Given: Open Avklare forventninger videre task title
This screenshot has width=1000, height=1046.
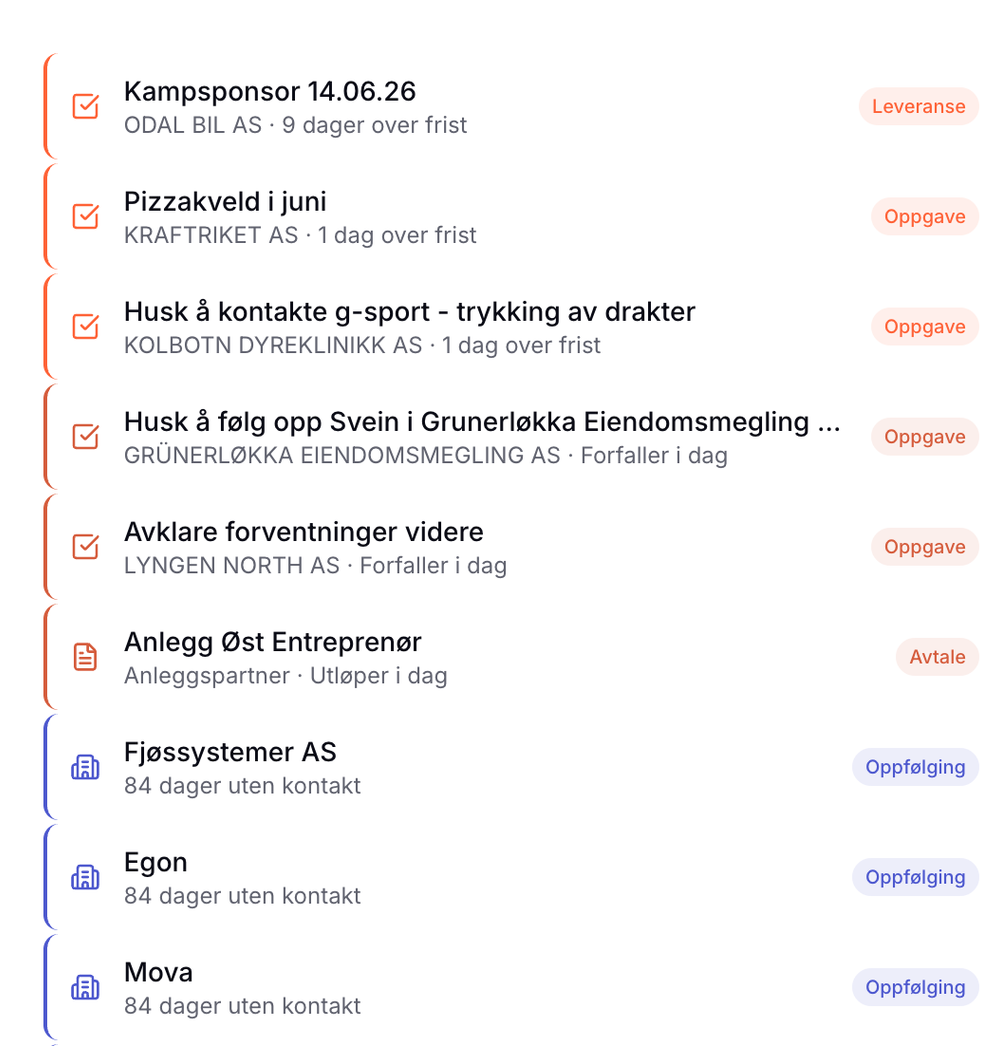Looking at the screenshot, I should coord(304,532).
